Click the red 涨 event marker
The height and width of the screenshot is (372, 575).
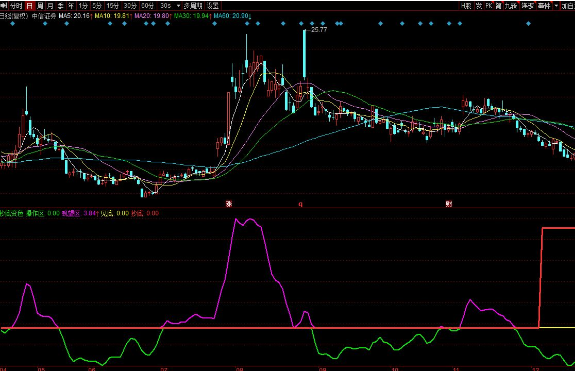point(229,204)
